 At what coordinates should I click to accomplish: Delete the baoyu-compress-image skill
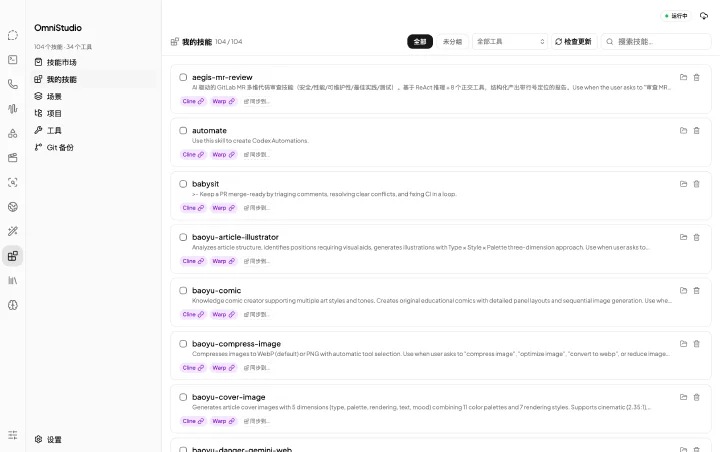click(x=697, y=344)
